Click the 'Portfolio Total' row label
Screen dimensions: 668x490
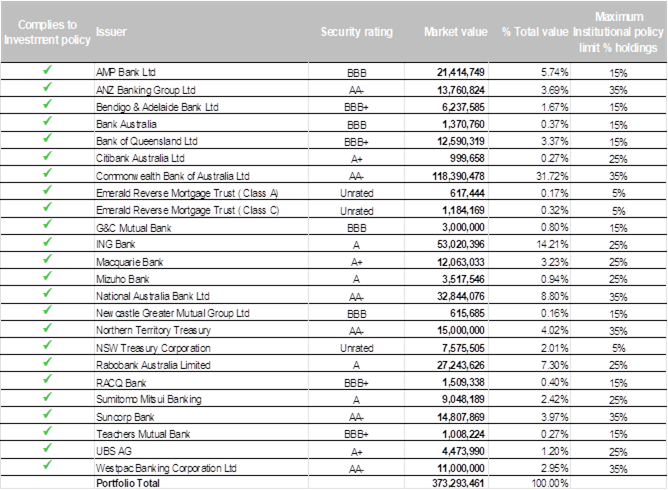click(128, 483)
